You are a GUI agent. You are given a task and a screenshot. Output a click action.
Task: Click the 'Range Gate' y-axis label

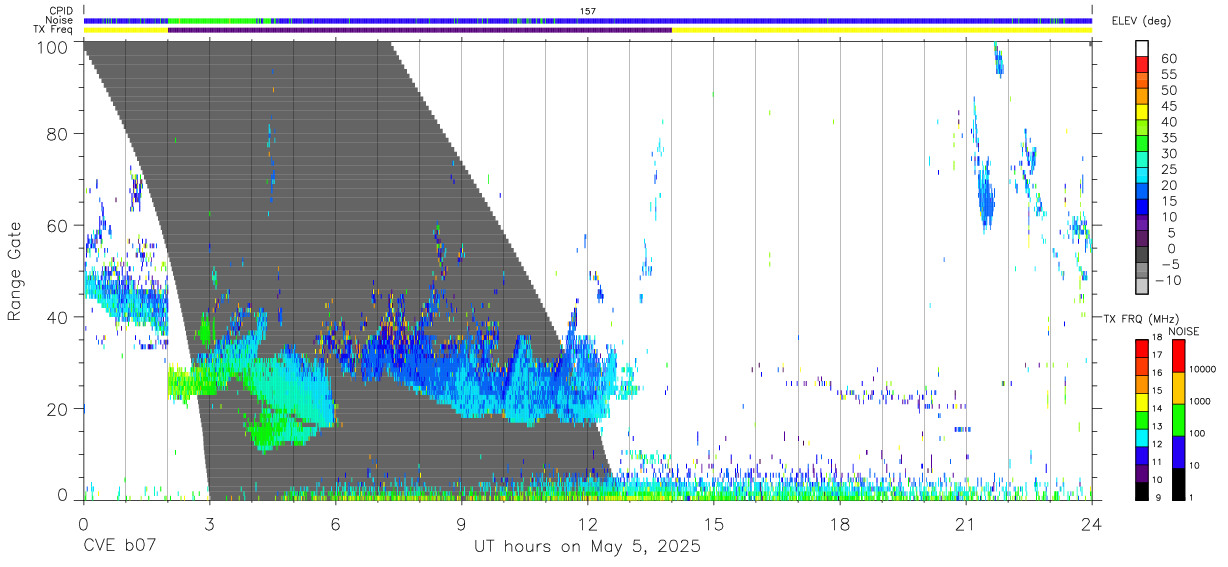[x=15, y=271]
